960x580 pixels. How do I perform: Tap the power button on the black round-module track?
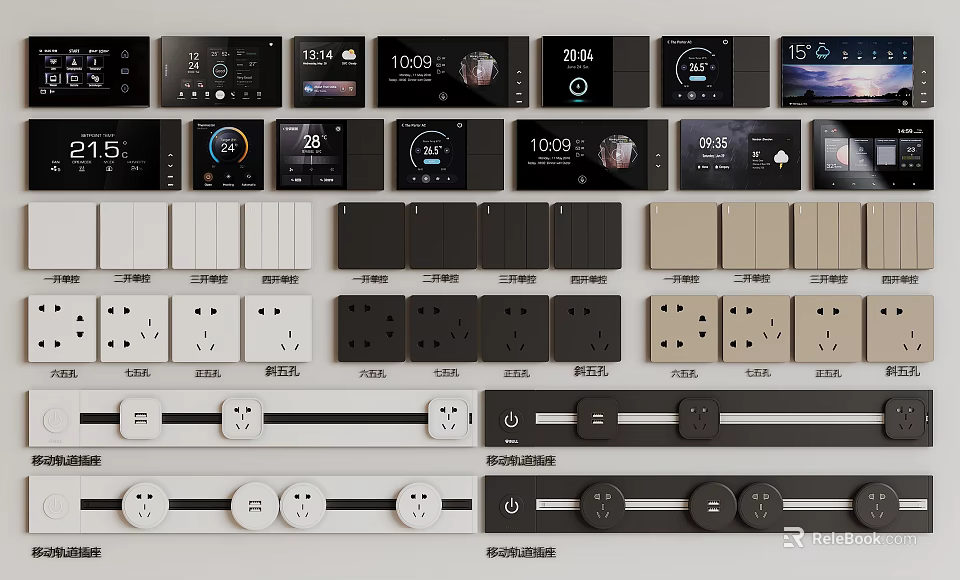[x=511, y=507]
